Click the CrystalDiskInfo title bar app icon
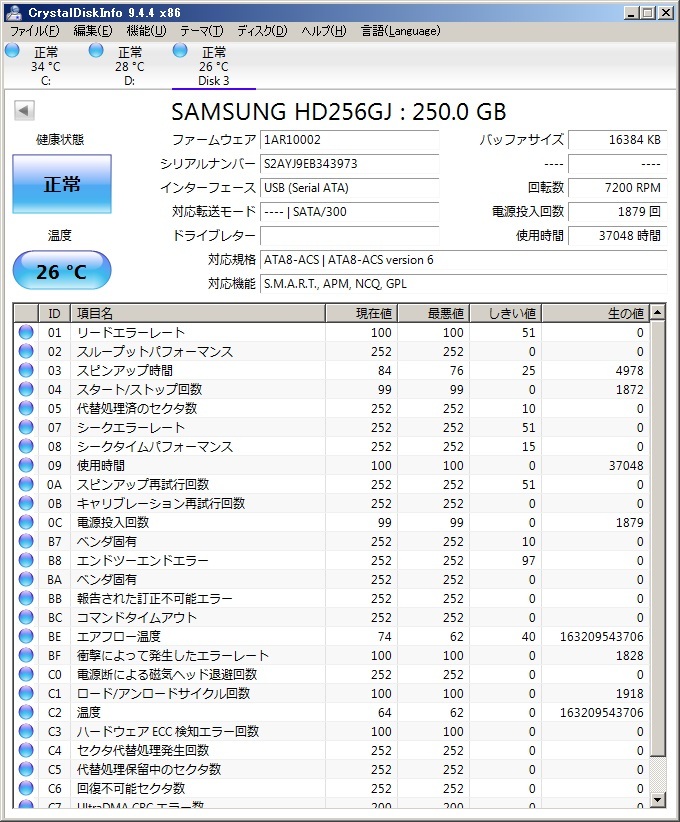The height and width of the screenshot is (822, 680). coord(14,12)
